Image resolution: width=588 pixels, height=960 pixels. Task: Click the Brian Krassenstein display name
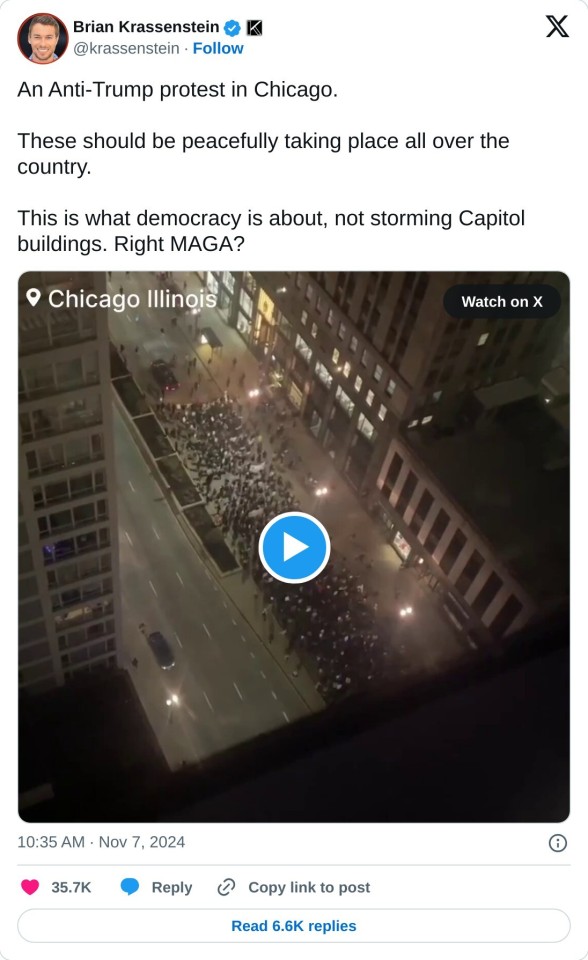146,27
